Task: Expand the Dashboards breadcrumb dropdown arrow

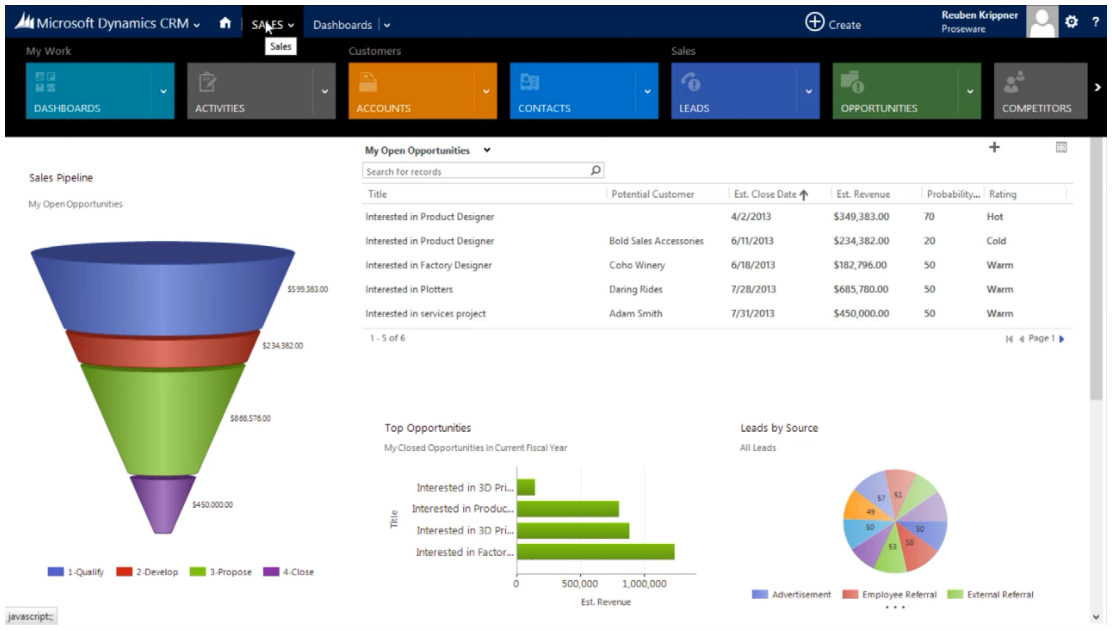Action: (x=387, y=25)
